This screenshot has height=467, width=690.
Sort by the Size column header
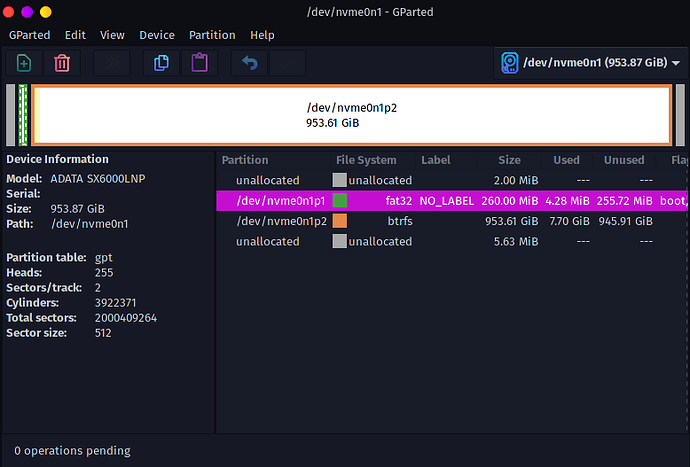(x=509, y=160)
